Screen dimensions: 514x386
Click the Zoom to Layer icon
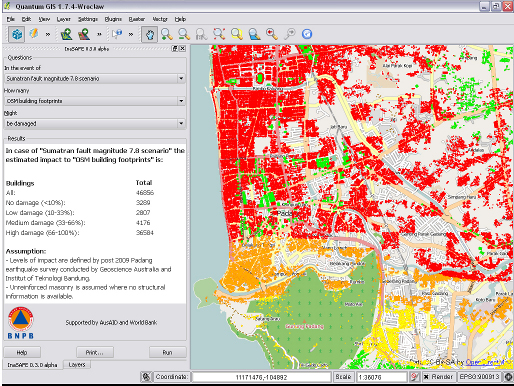point(254,34)
